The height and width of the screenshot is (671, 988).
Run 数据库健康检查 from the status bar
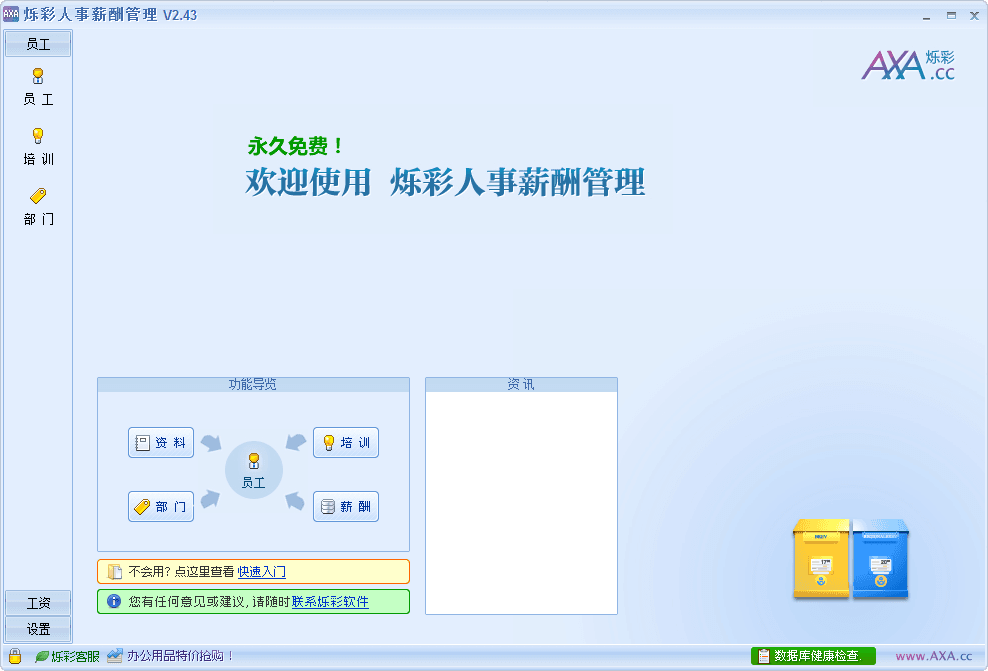(813, 656)
